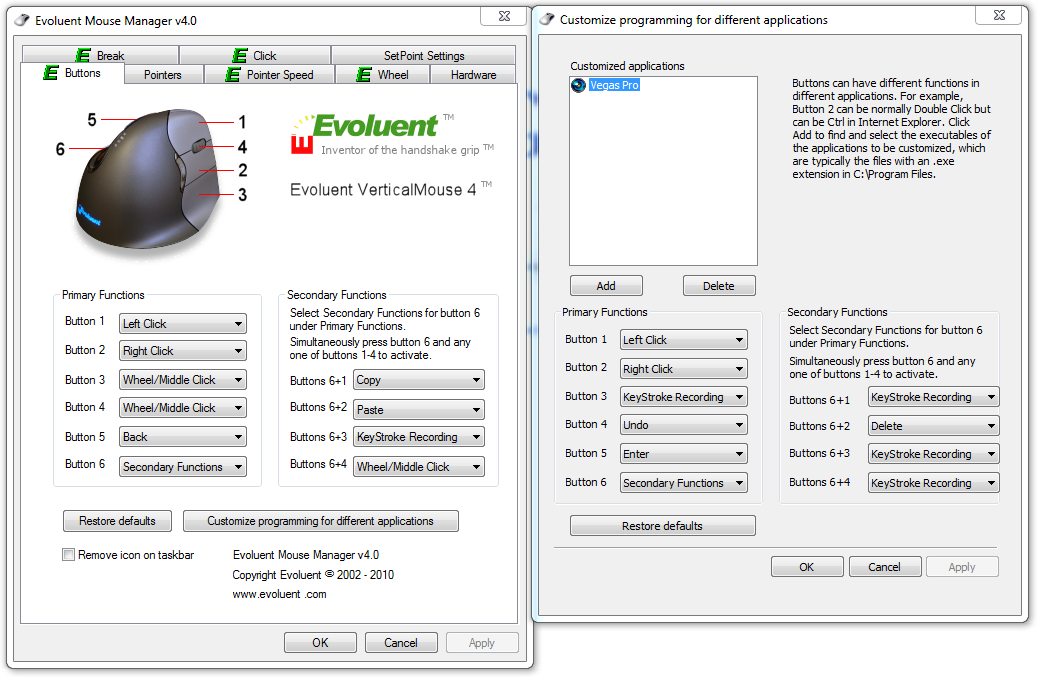Screen dimensions: 1041x677
Task: Open Button 4 Undo dropdown in customize window
Action: [683, 425]
